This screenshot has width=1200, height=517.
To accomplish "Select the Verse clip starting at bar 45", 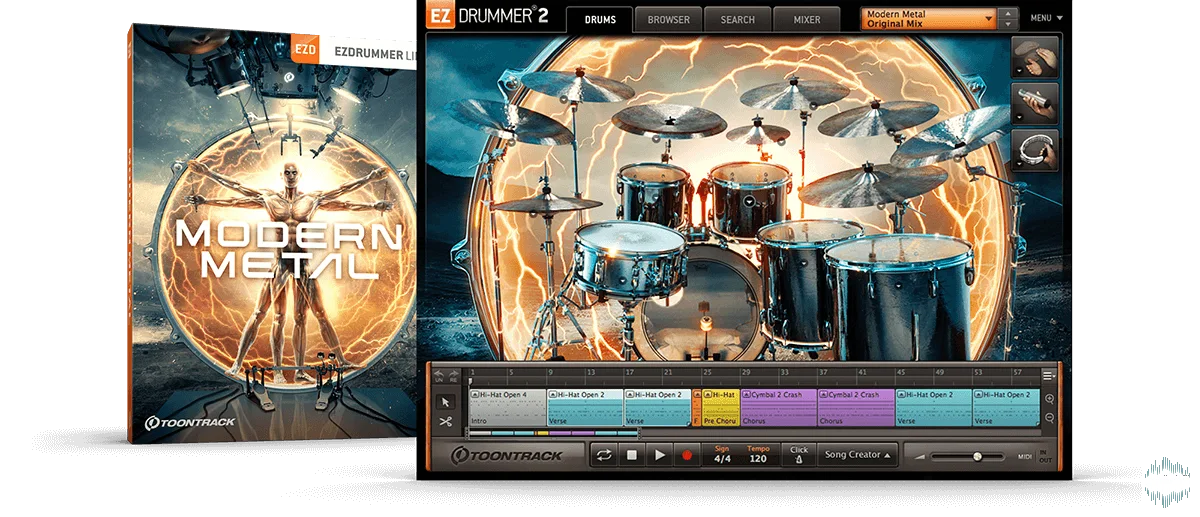I will (934, 408).
